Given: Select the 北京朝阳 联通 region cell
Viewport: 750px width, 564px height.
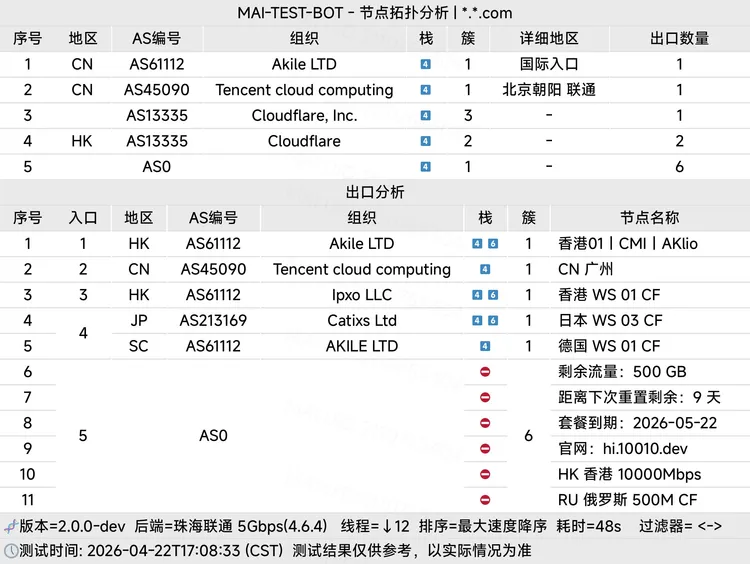Looking at the screenshot, I should [x=549, y=90].
